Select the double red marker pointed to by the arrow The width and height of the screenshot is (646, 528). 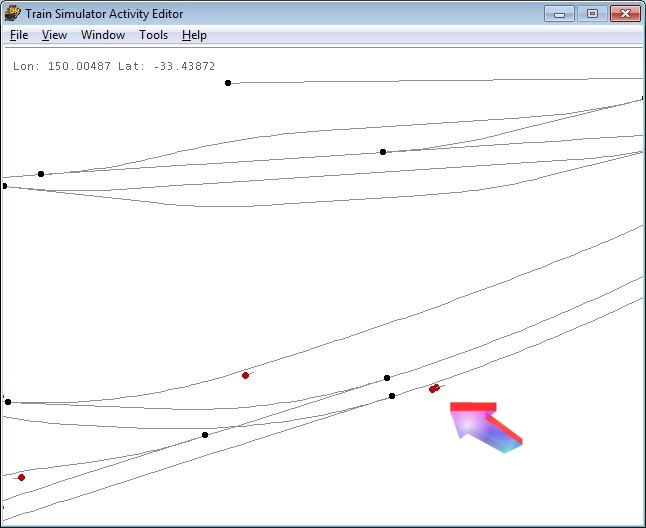click(434, 388)
